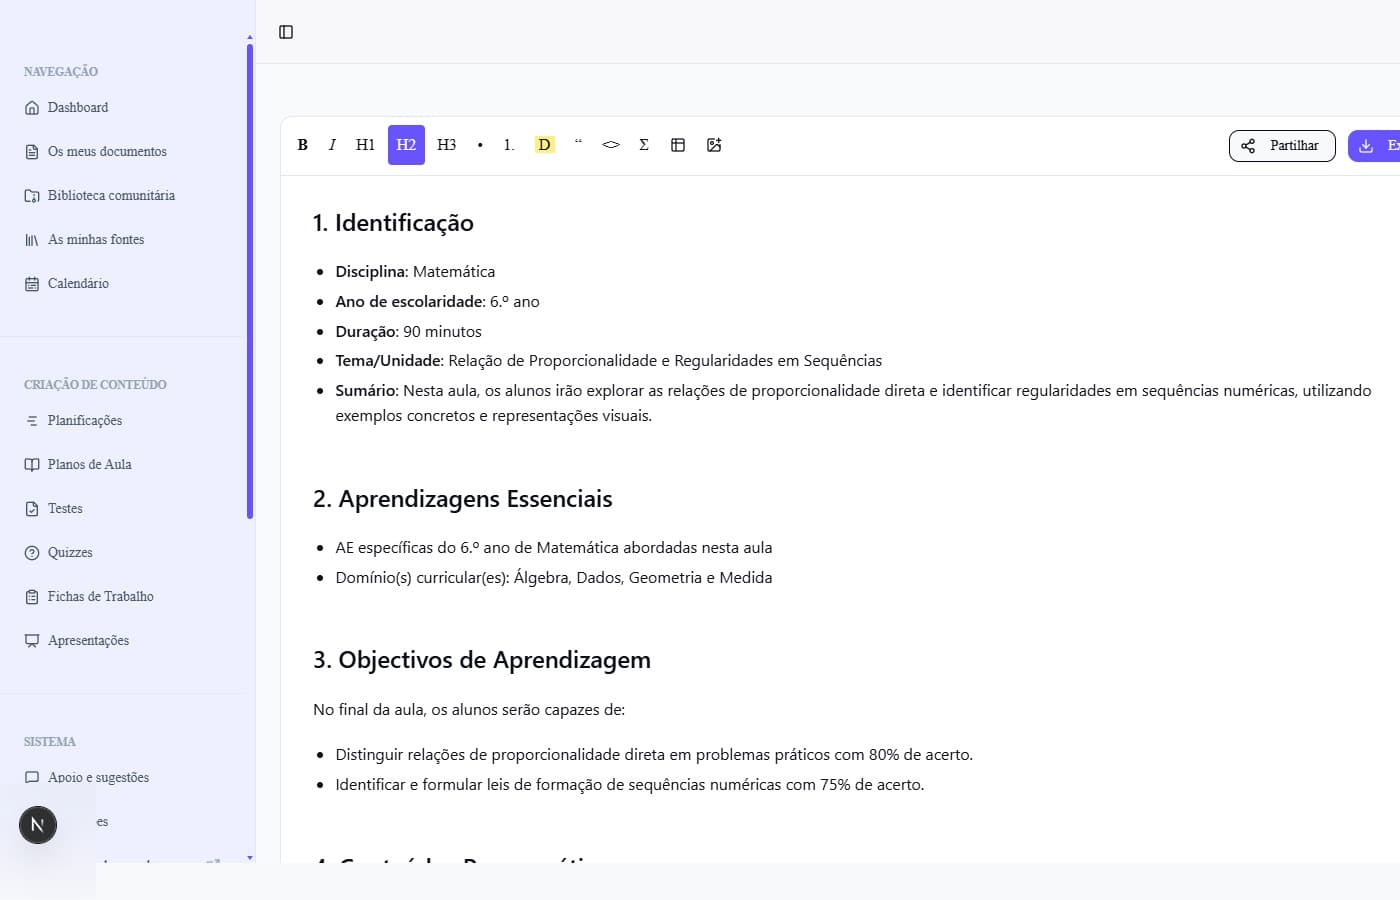Click the Sumário paragraph text
The width and height of the screenshot is (1400, 900).
(853, 403)
